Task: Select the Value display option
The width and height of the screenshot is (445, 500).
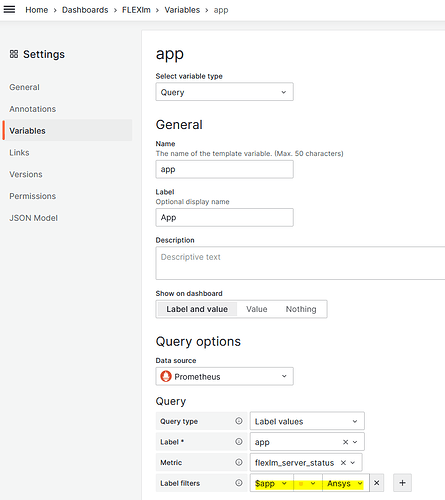Action: (x=257, y=309)
